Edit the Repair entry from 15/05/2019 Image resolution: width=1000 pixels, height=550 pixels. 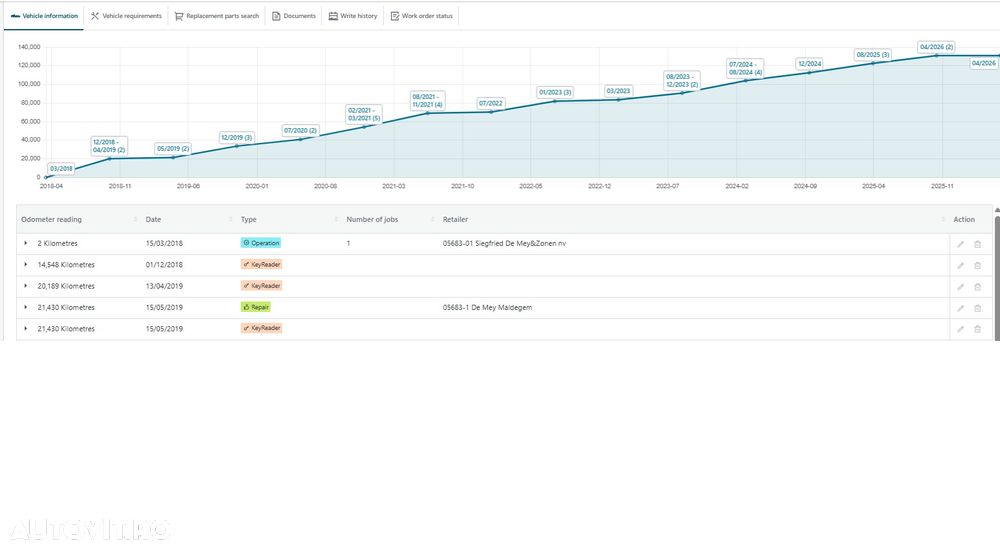[x=960, y=308]
